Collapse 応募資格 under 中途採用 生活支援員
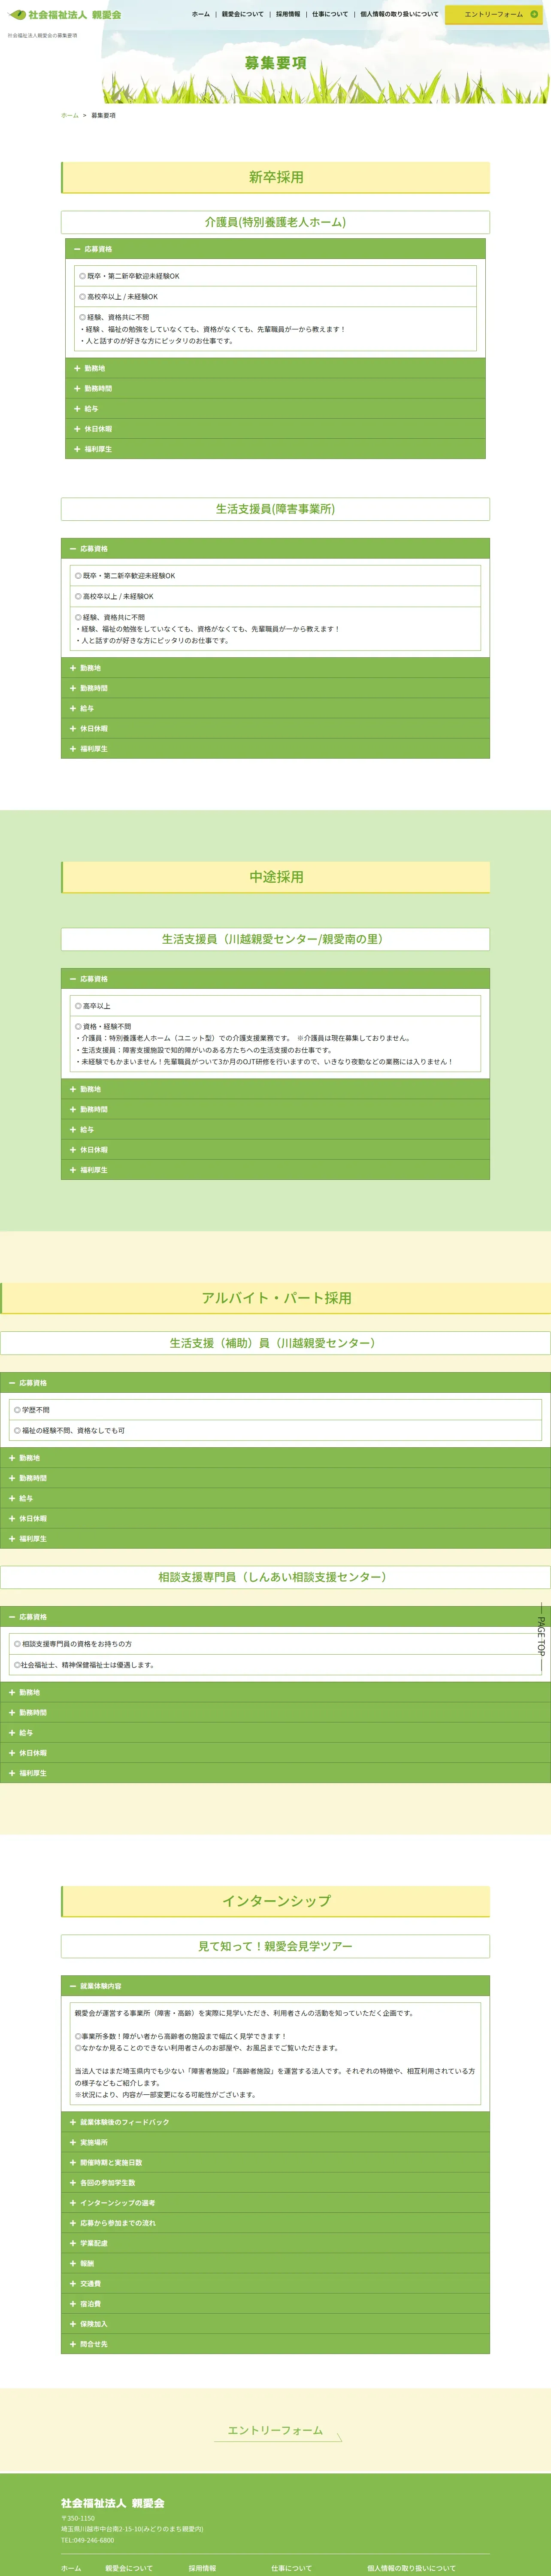 coord(275,979)
